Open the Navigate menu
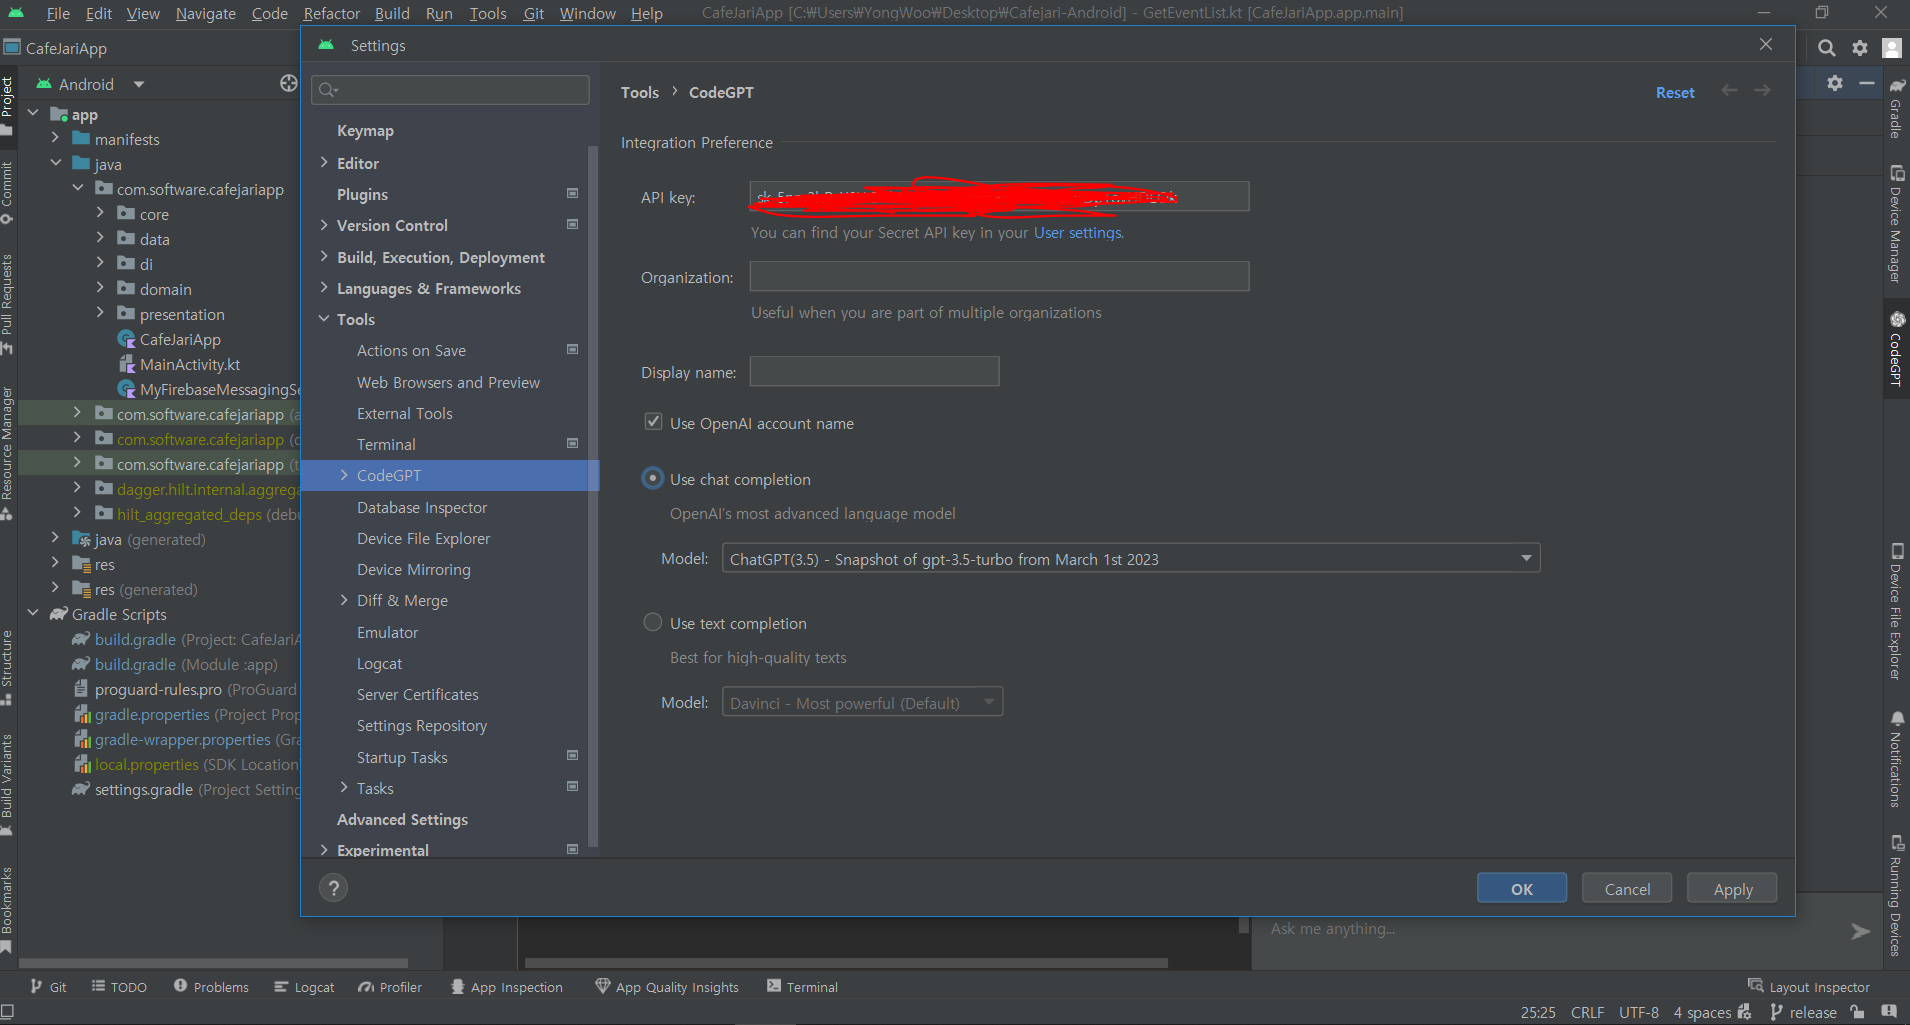1910x1025 pixels. tap(205, 13)
